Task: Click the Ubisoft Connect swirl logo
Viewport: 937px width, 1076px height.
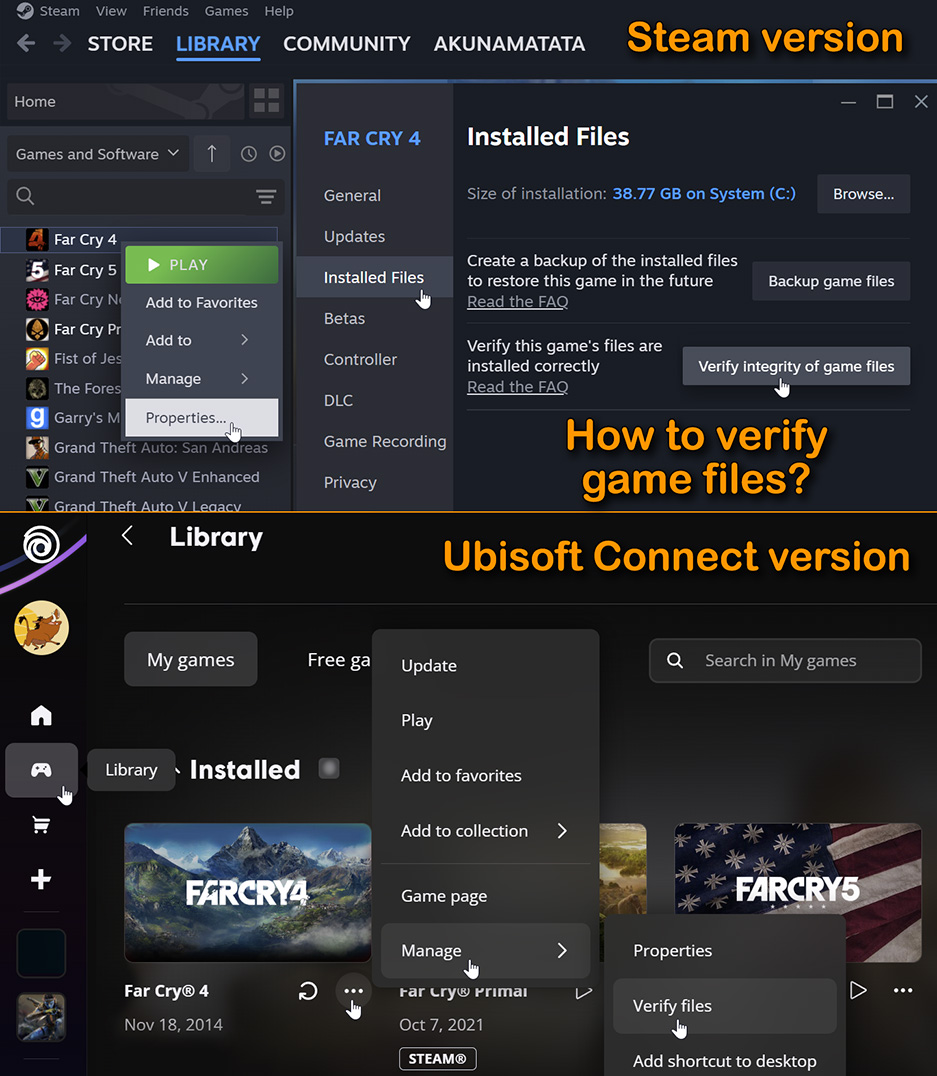Action: tap(41, 546)
